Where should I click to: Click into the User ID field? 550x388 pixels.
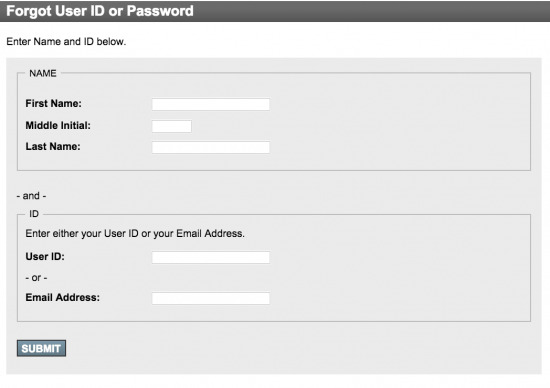tap(211, 257)
